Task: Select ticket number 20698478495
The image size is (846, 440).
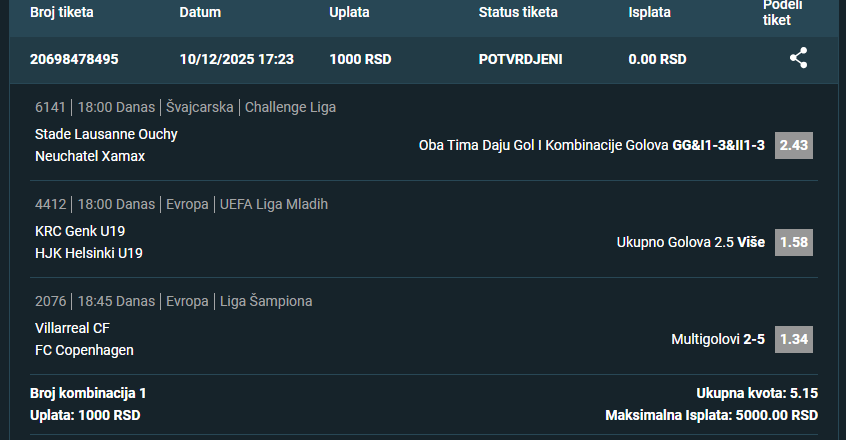Action: [x=74, y=59]
